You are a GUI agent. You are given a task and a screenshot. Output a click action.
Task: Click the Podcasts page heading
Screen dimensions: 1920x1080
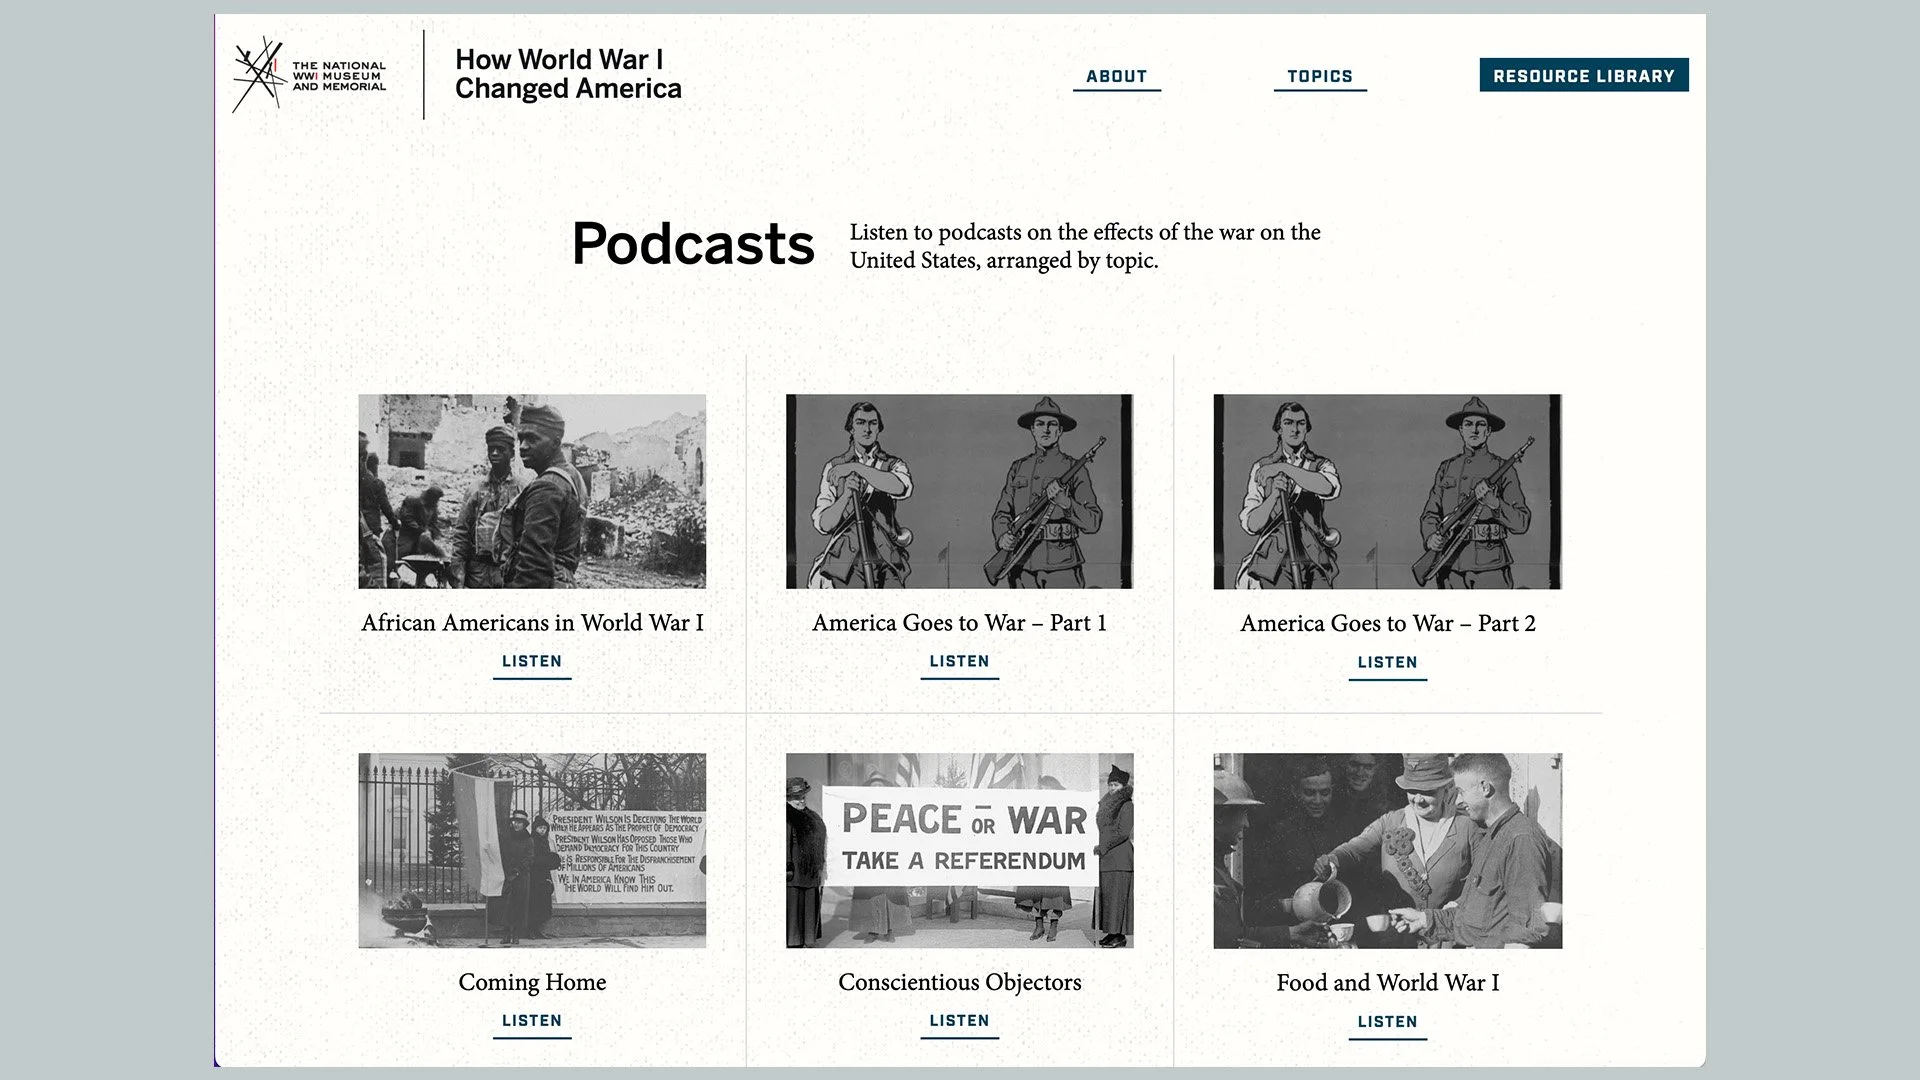pos(693,244)
